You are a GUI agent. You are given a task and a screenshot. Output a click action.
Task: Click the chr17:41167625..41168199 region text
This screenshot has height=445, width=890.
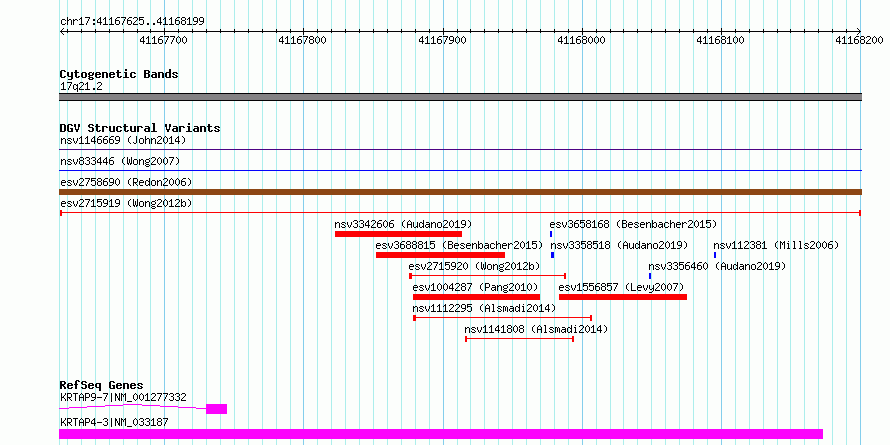click(132, 22)
